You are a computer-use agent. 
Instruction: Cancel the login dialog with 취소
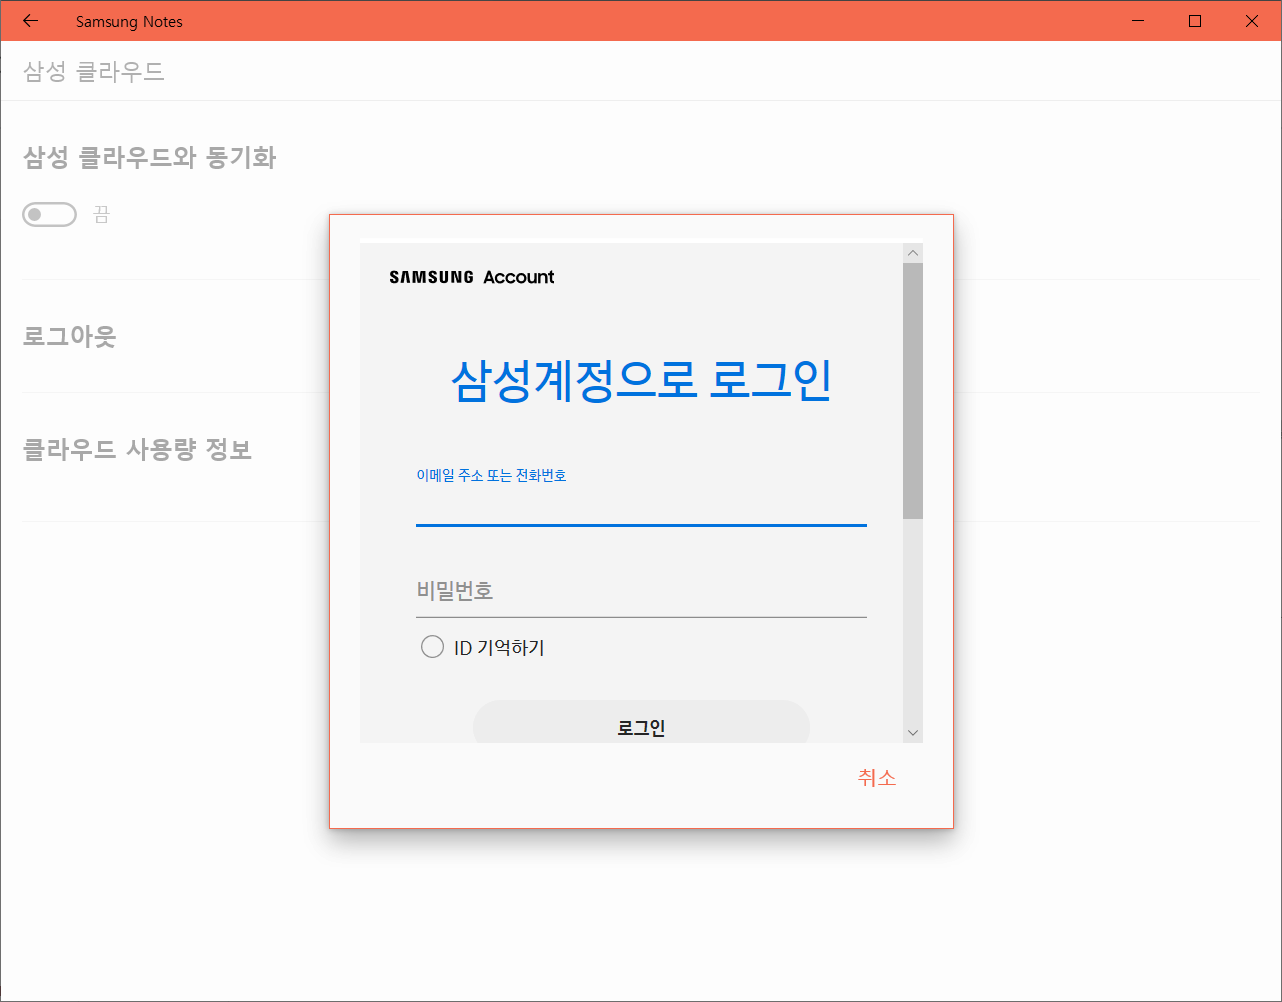pyautogui.click(x=877, y=777)
